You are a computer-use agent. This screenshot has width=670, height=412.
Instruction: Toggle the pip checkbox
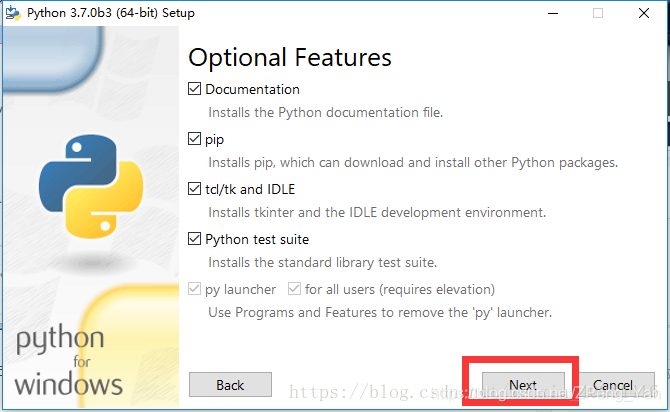click(x=194, y=139)
